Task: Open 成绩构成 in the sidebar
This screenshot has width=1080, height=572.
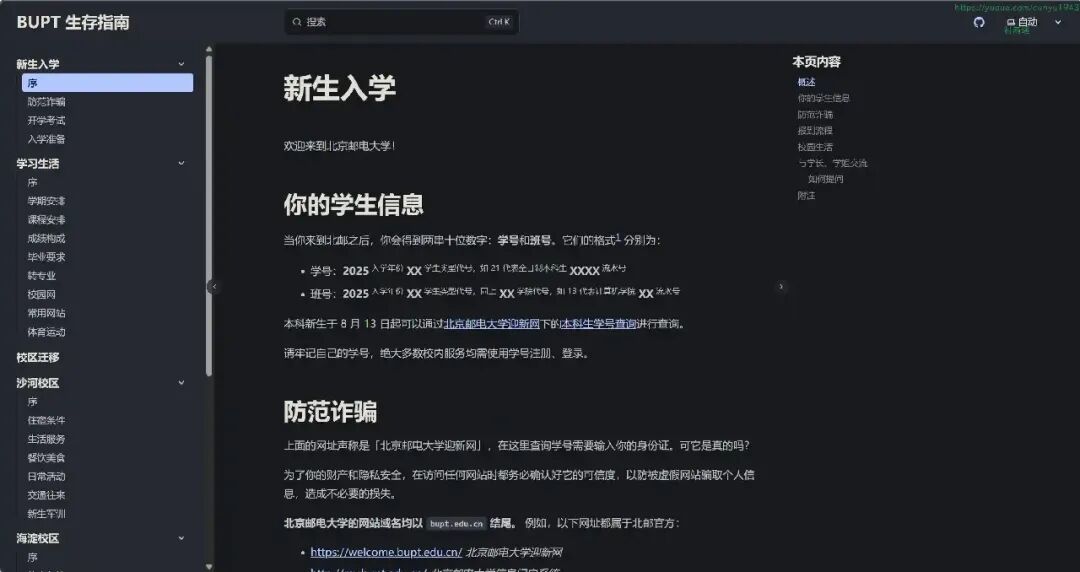Action: pyautogui.click(x=46, y=238)
